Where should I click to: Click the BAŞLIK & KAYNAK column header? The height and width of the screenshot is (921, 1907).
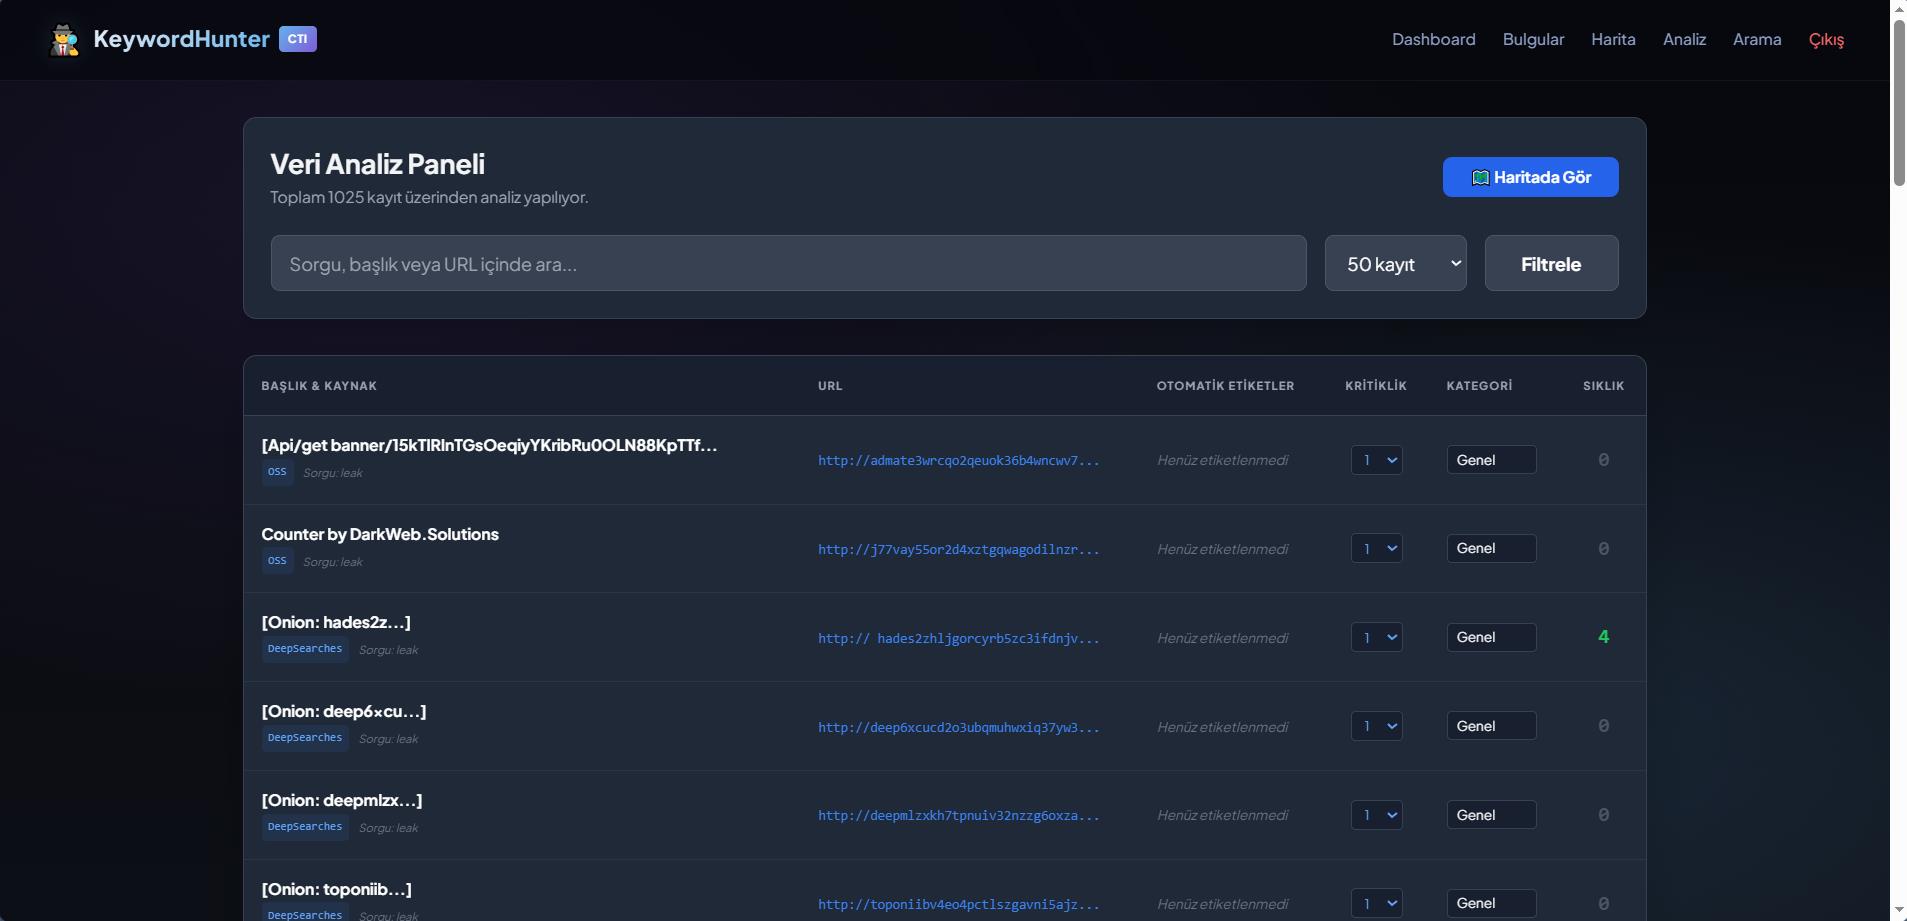(x=319, y=386)
